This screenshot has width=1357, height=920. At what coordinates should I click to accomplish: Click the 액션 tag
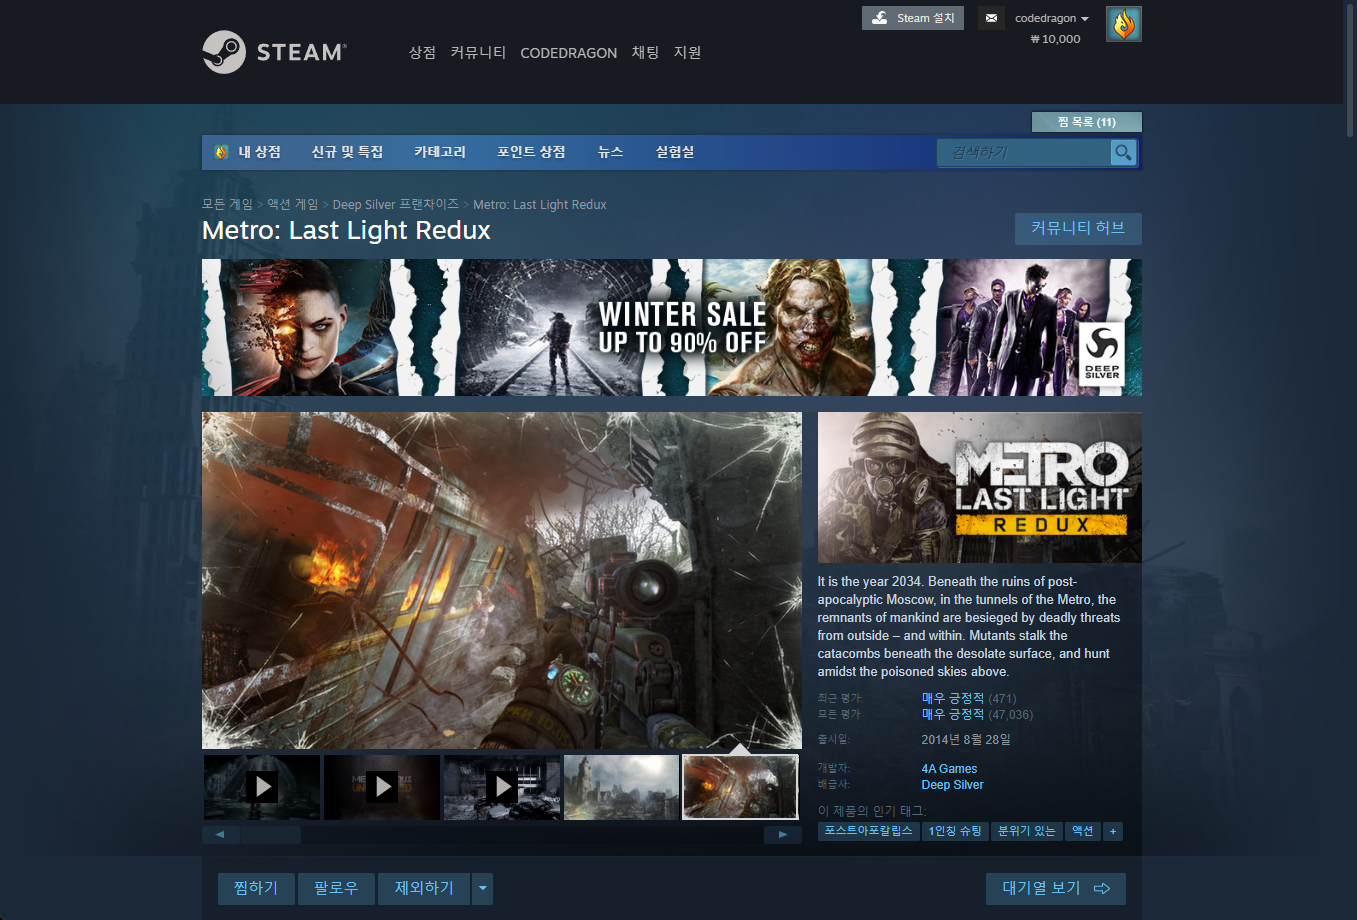click(x=1082, y=831)
